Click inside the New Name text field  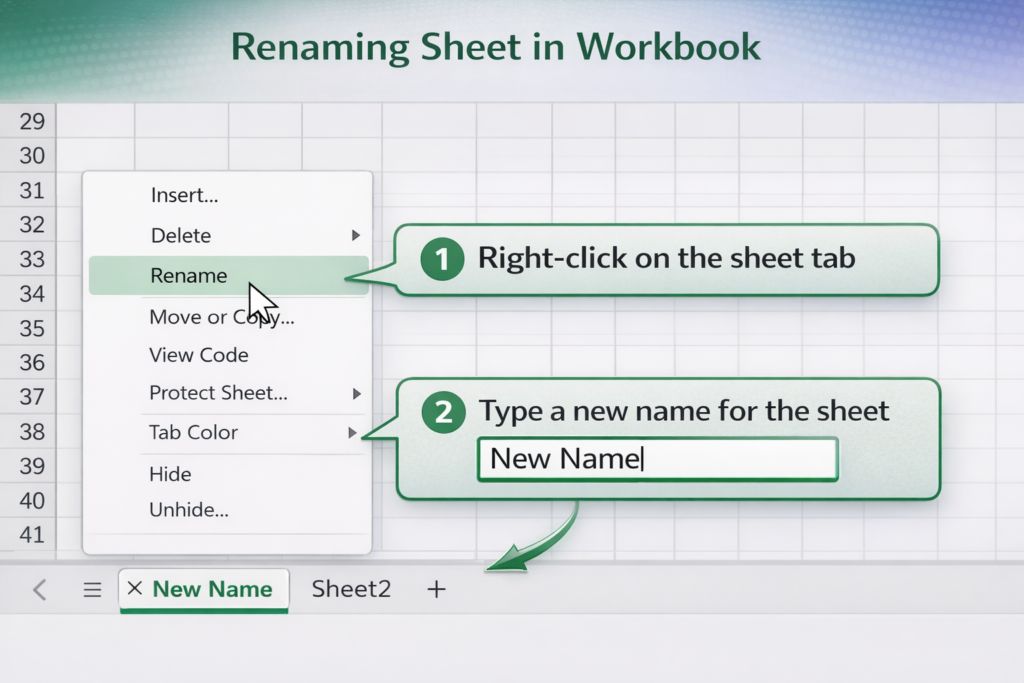(x=657, y=458)
